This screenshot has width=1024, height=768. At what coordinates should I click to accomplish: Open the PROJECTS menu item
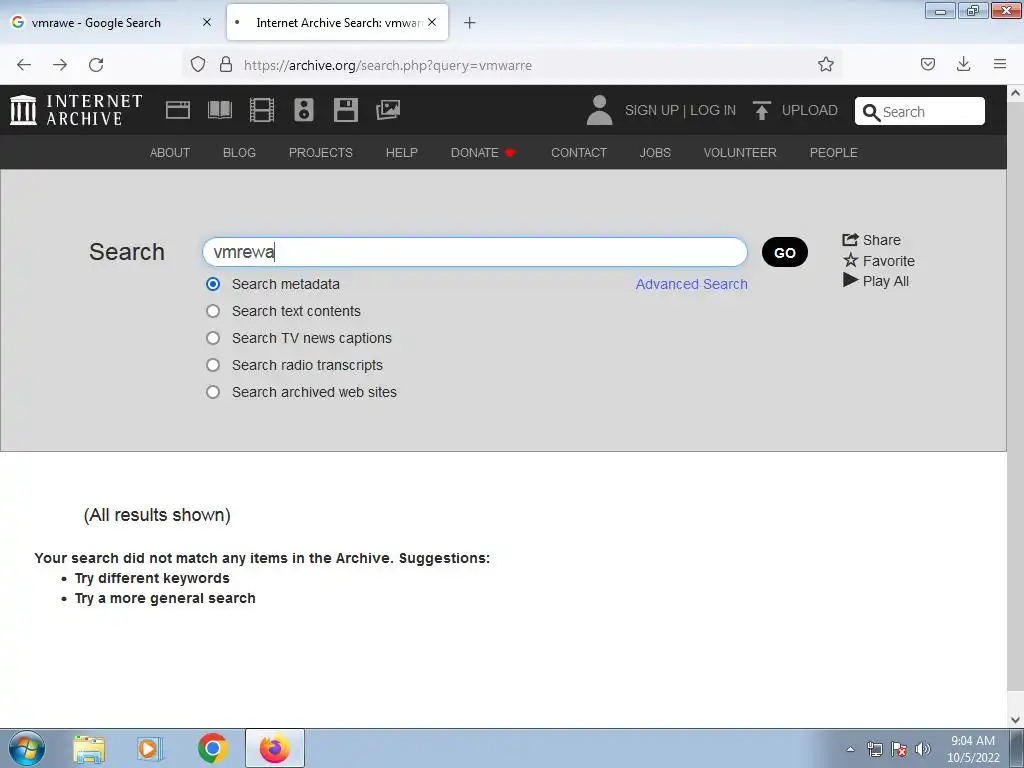[x=321, y=152]
